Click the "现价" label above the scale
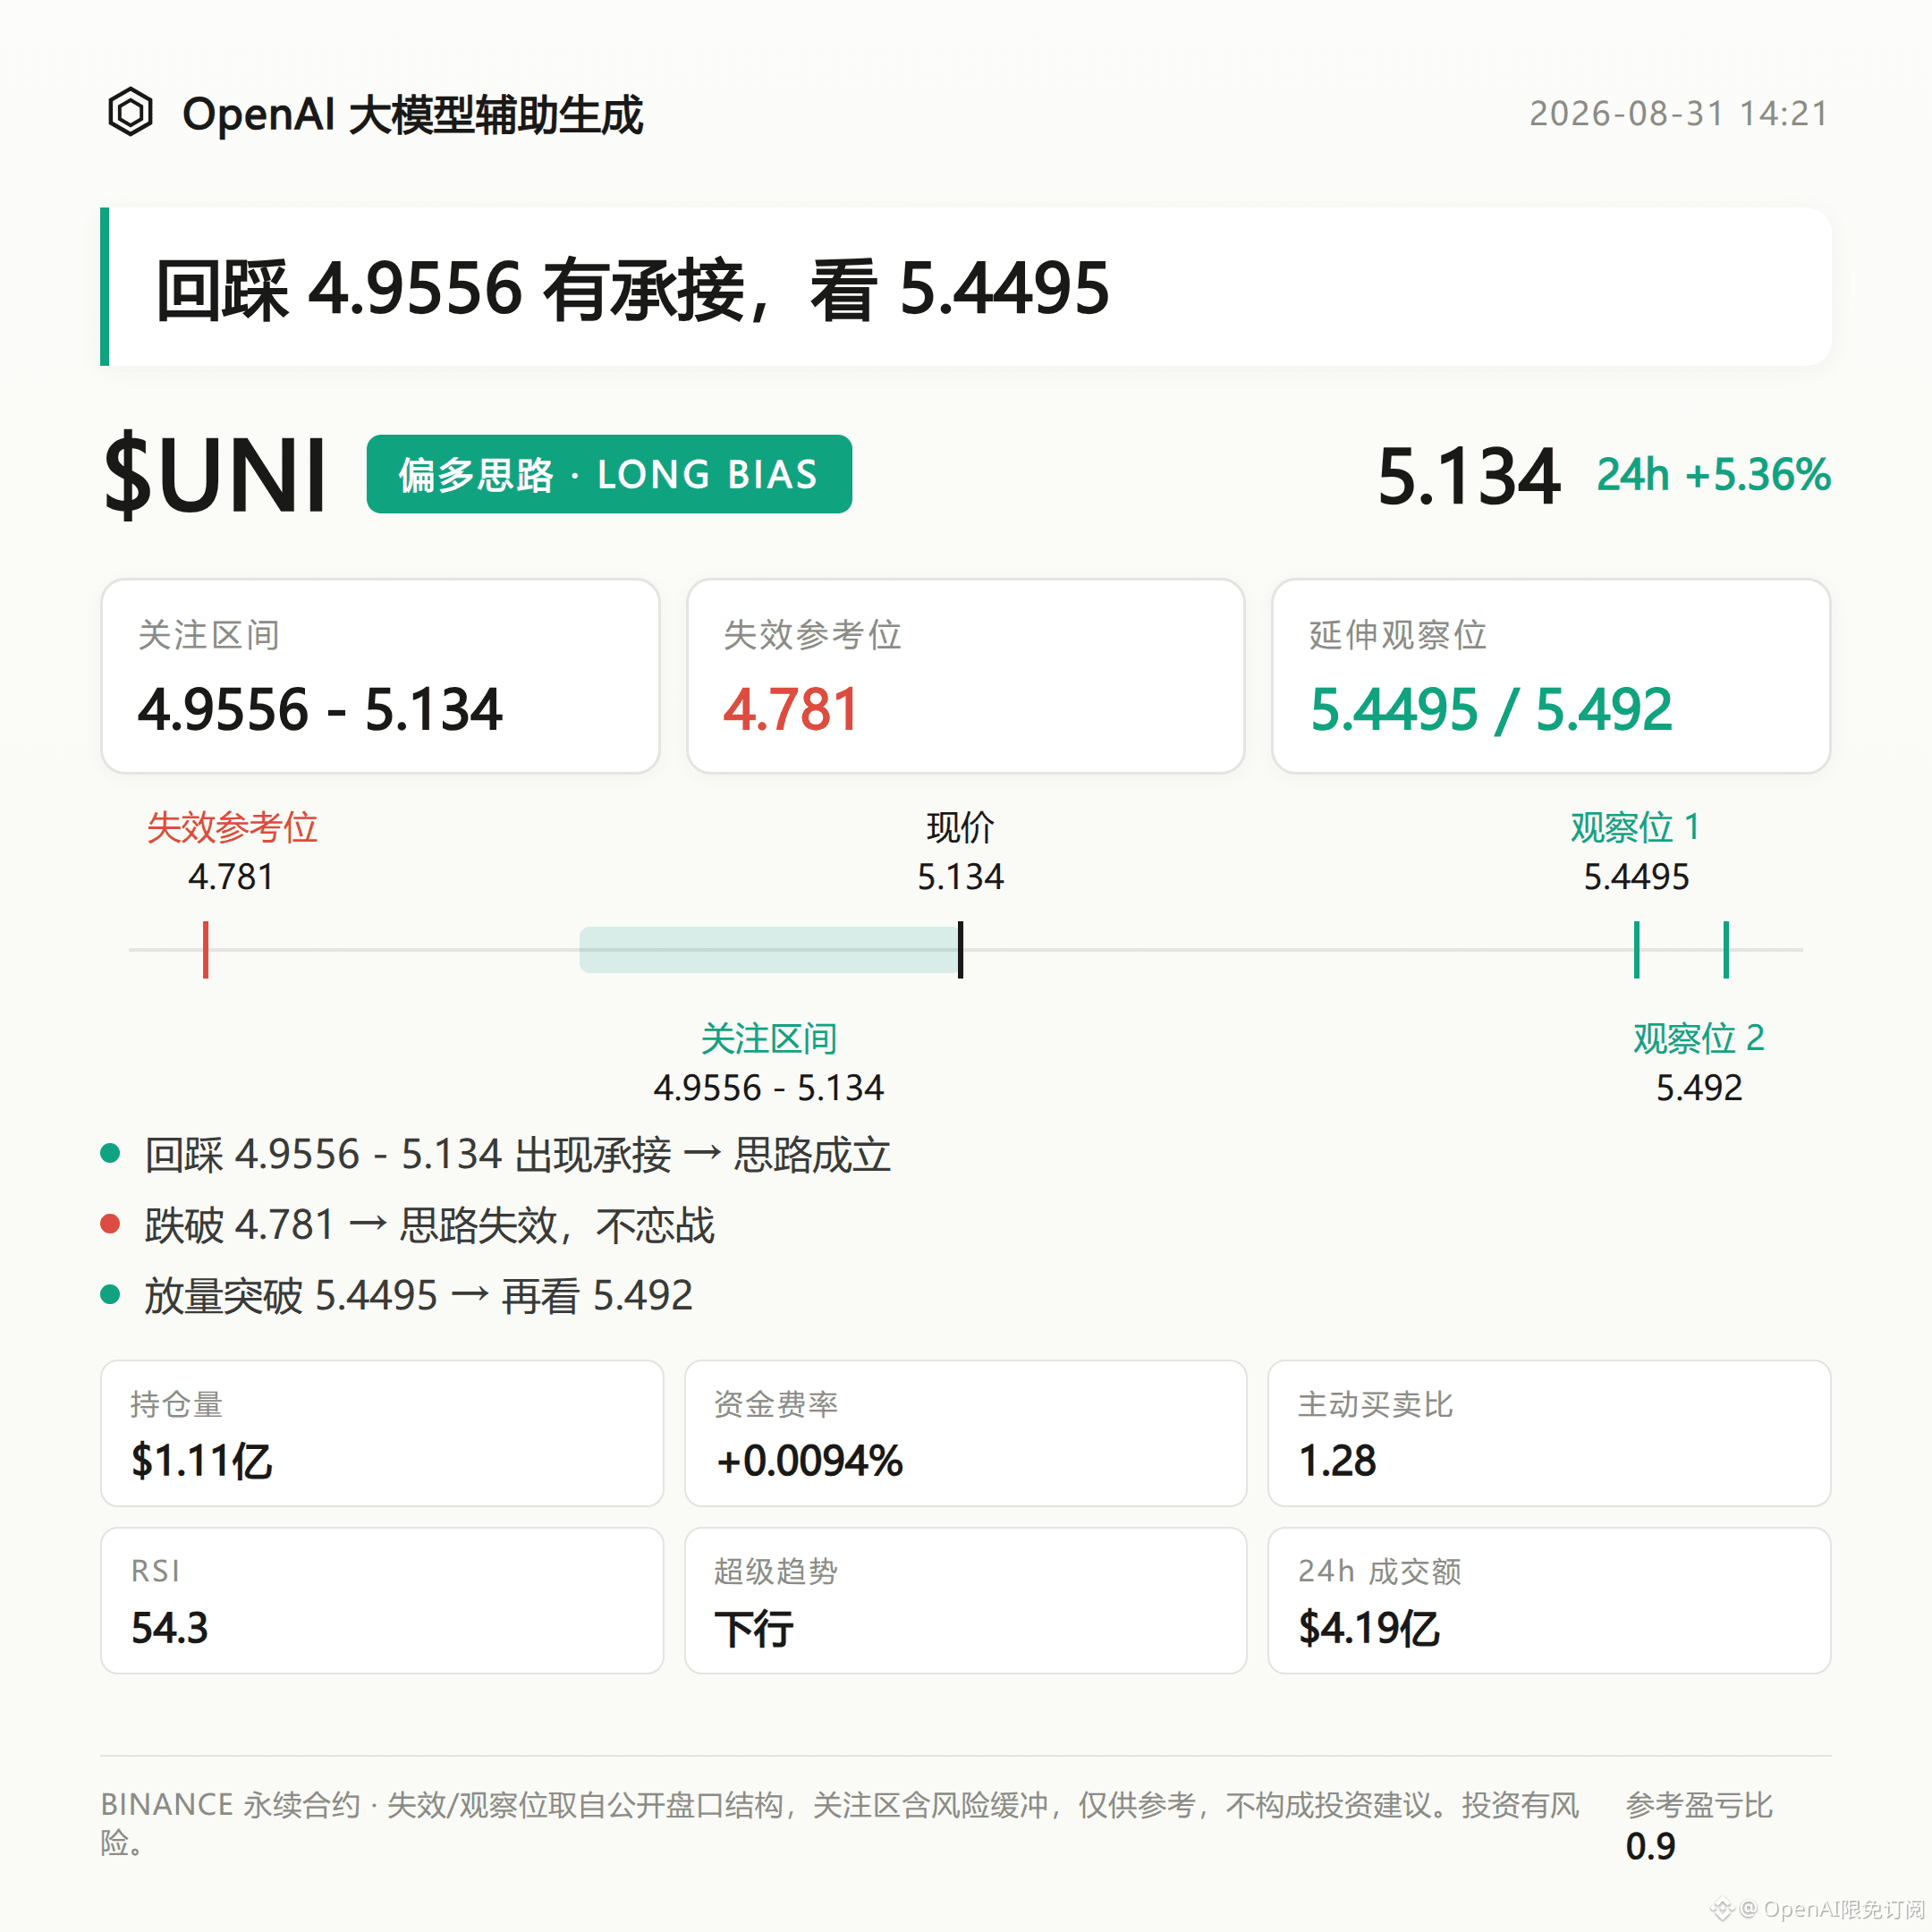This screenshot has width=1932, height=1932. click(960, 827)
